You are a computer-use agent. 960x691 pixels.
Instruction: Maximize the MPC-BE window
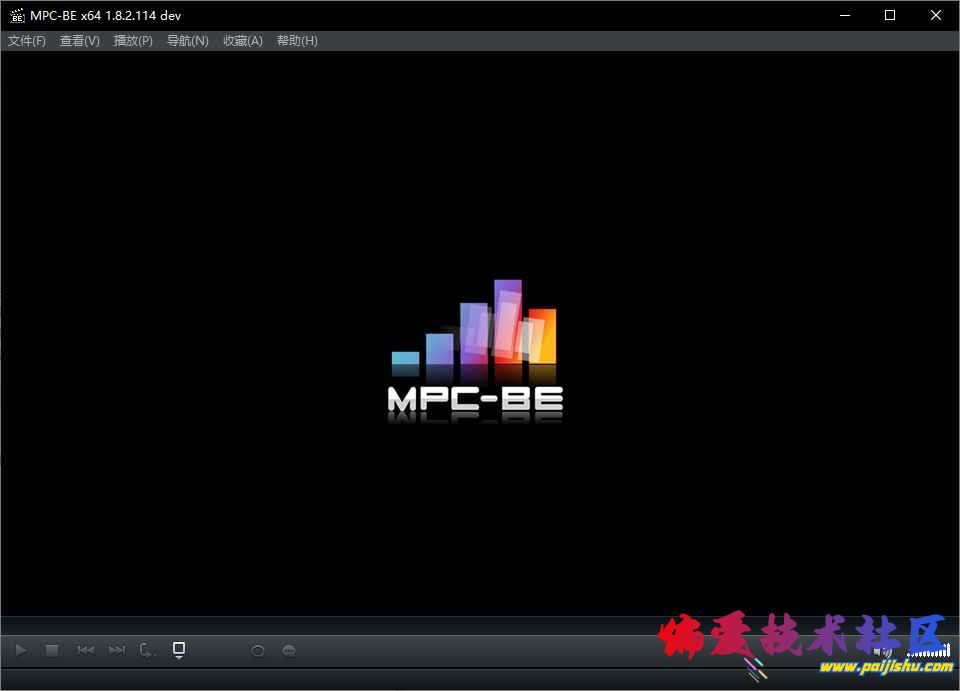890,15
